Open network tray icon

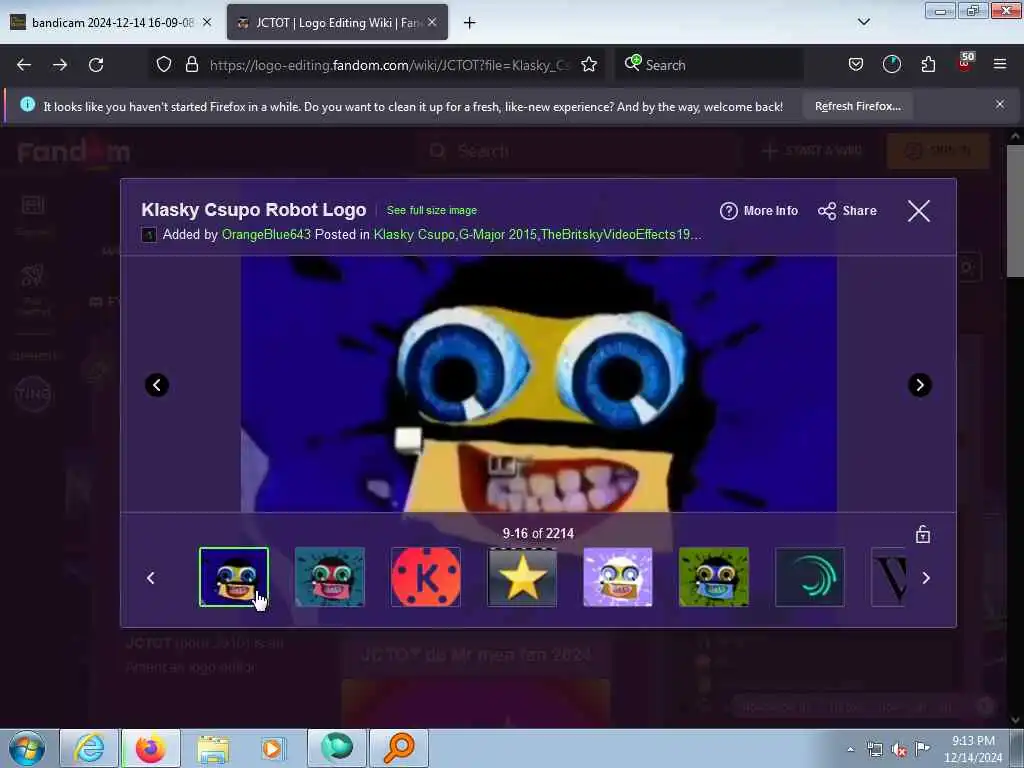[x=874, y=750]
